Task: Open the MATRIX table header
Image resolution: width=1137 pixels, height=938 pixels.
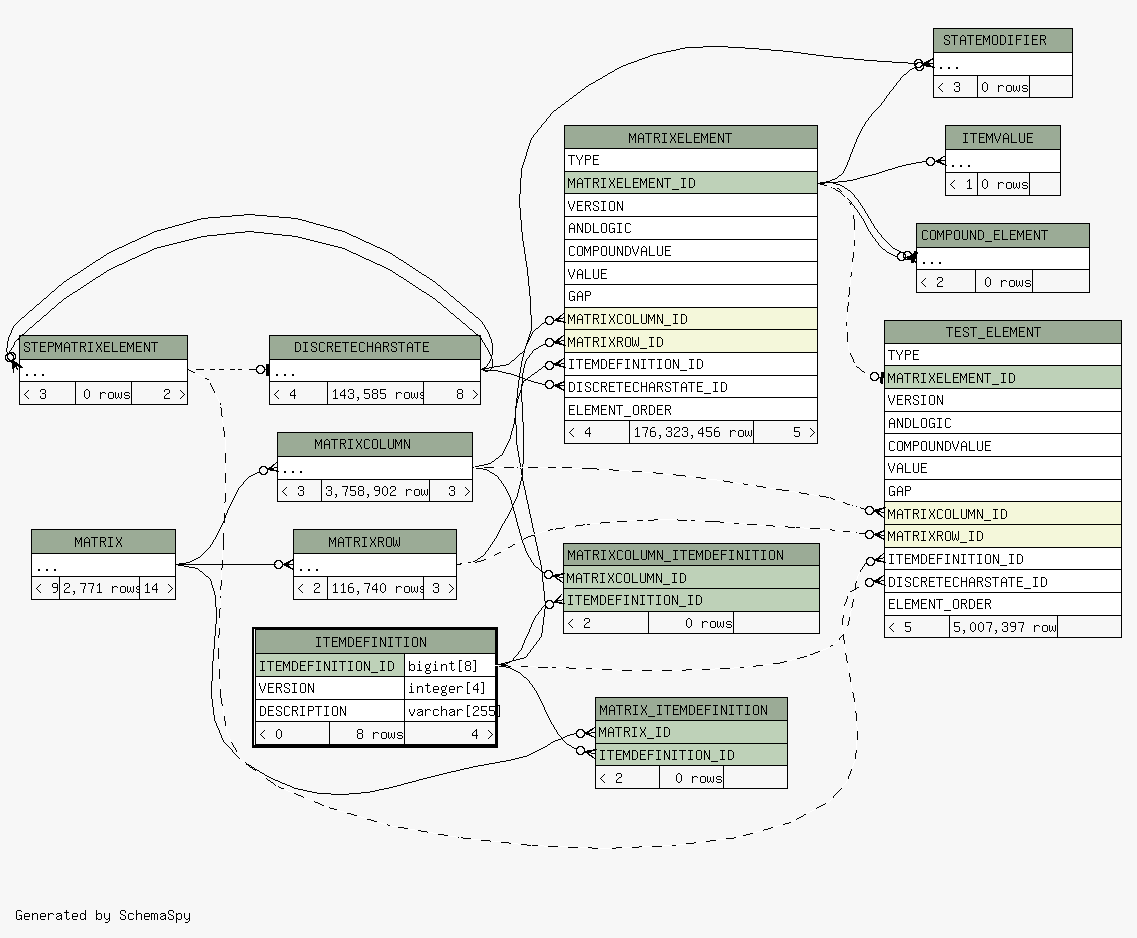Action: pyautogui.click(x=104, y=541)
